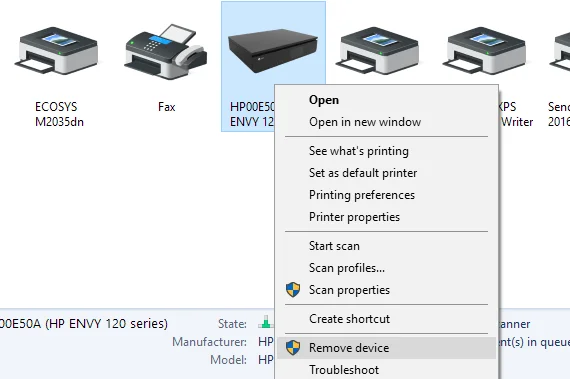
Task: Select the Fax device icon
Action: pyautogui.click(x=166, y=52)
